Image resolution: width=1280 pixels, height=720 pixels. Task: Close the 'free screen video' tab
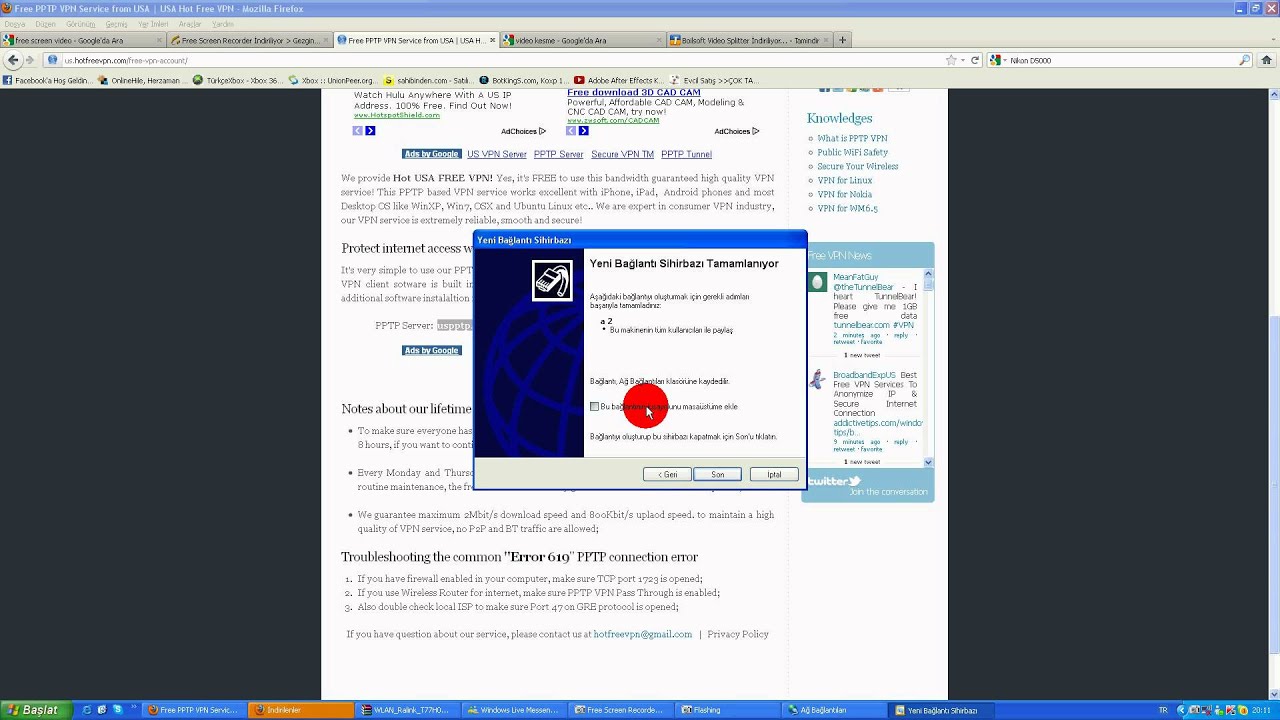coord(159,41)
